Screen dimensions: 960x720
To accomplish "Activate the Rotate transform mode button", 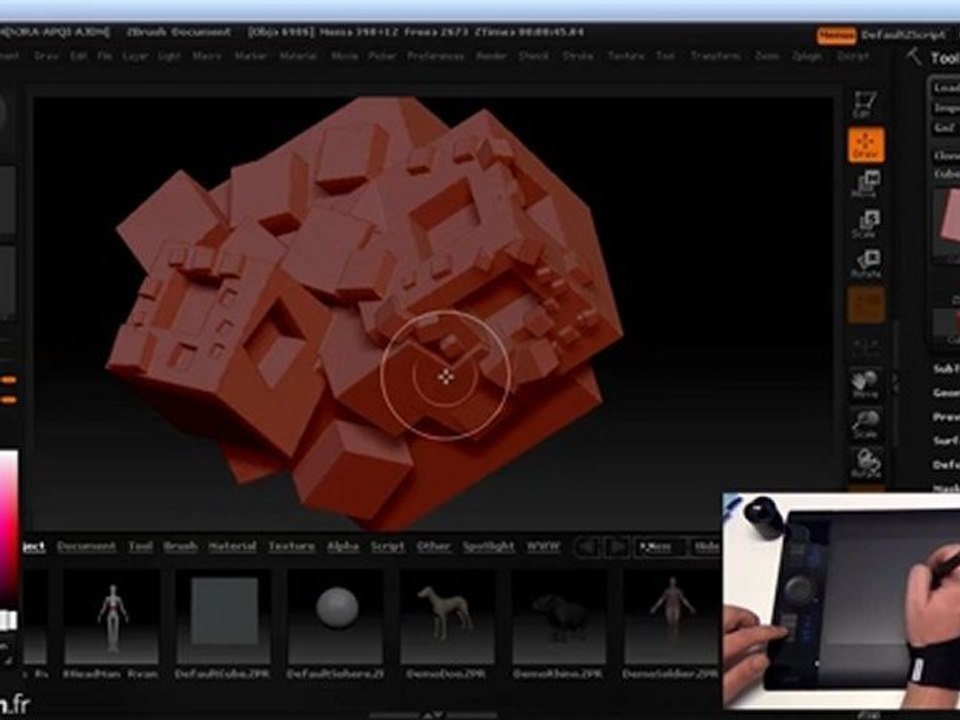I will [x=867, y=264].
